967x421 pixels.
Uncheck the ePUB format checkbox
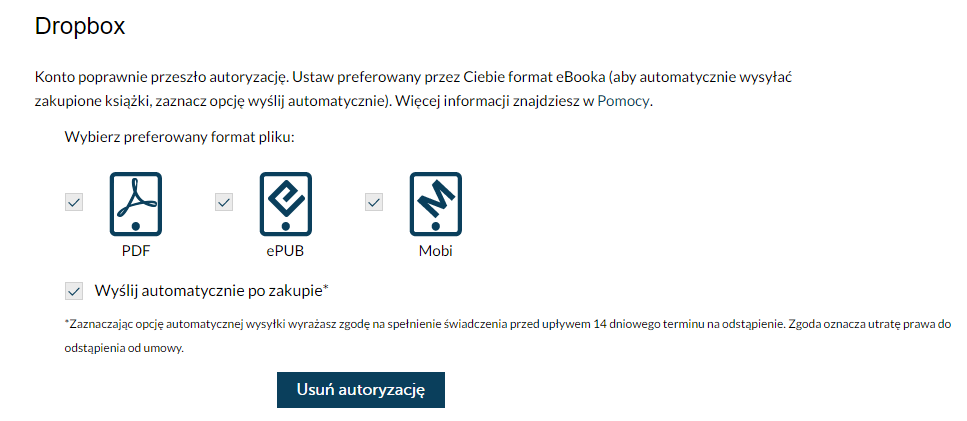224,202
